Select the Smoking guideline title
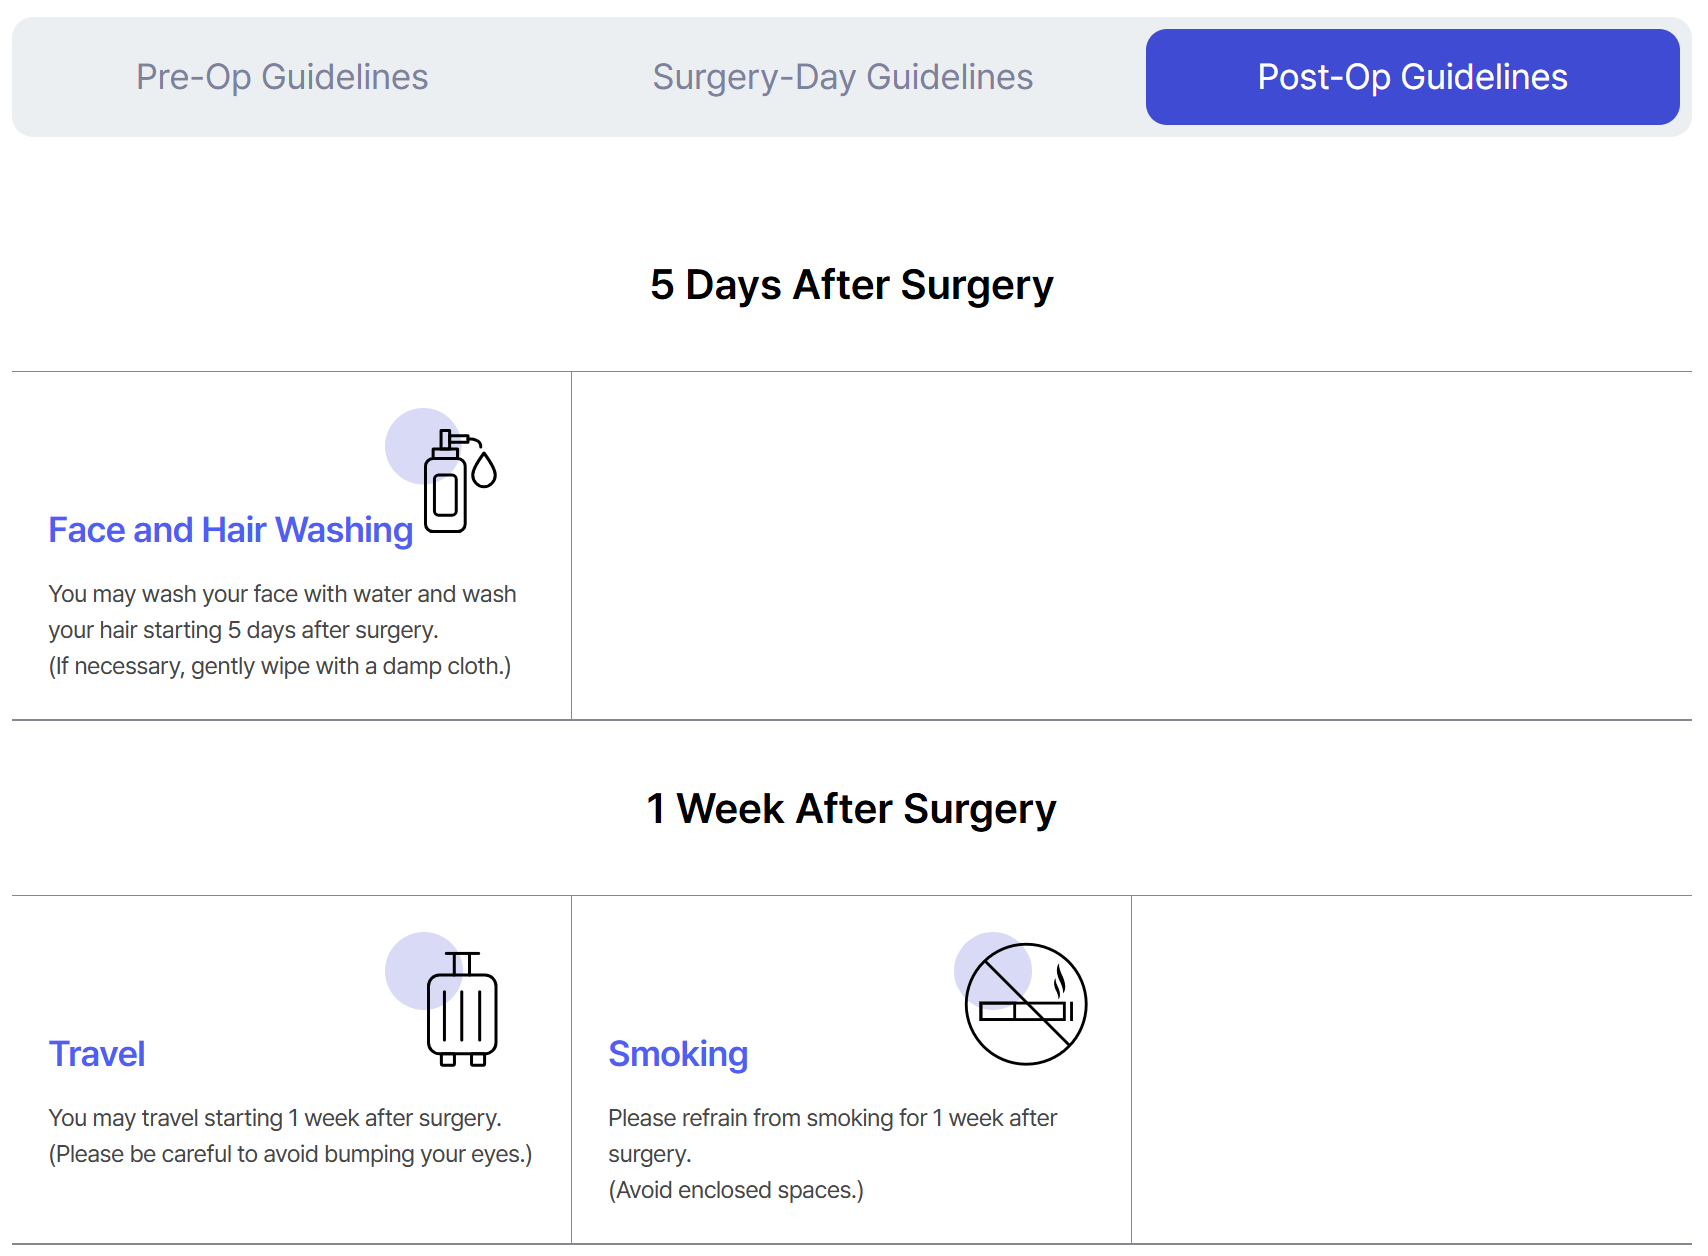1708x1256 pixels. tap(678, 1054)
